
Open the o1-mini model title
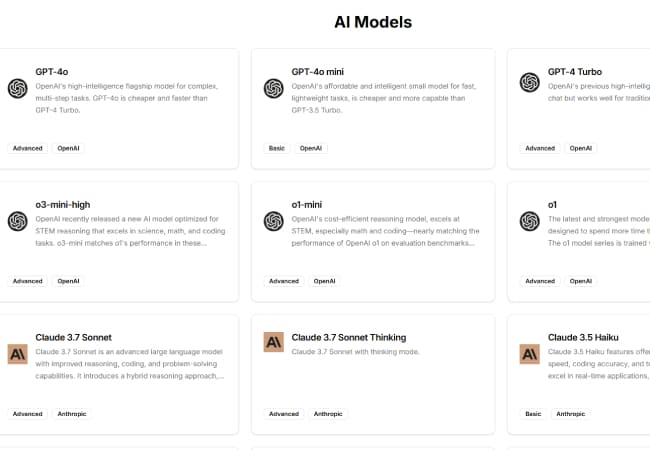tap(309, 204)
